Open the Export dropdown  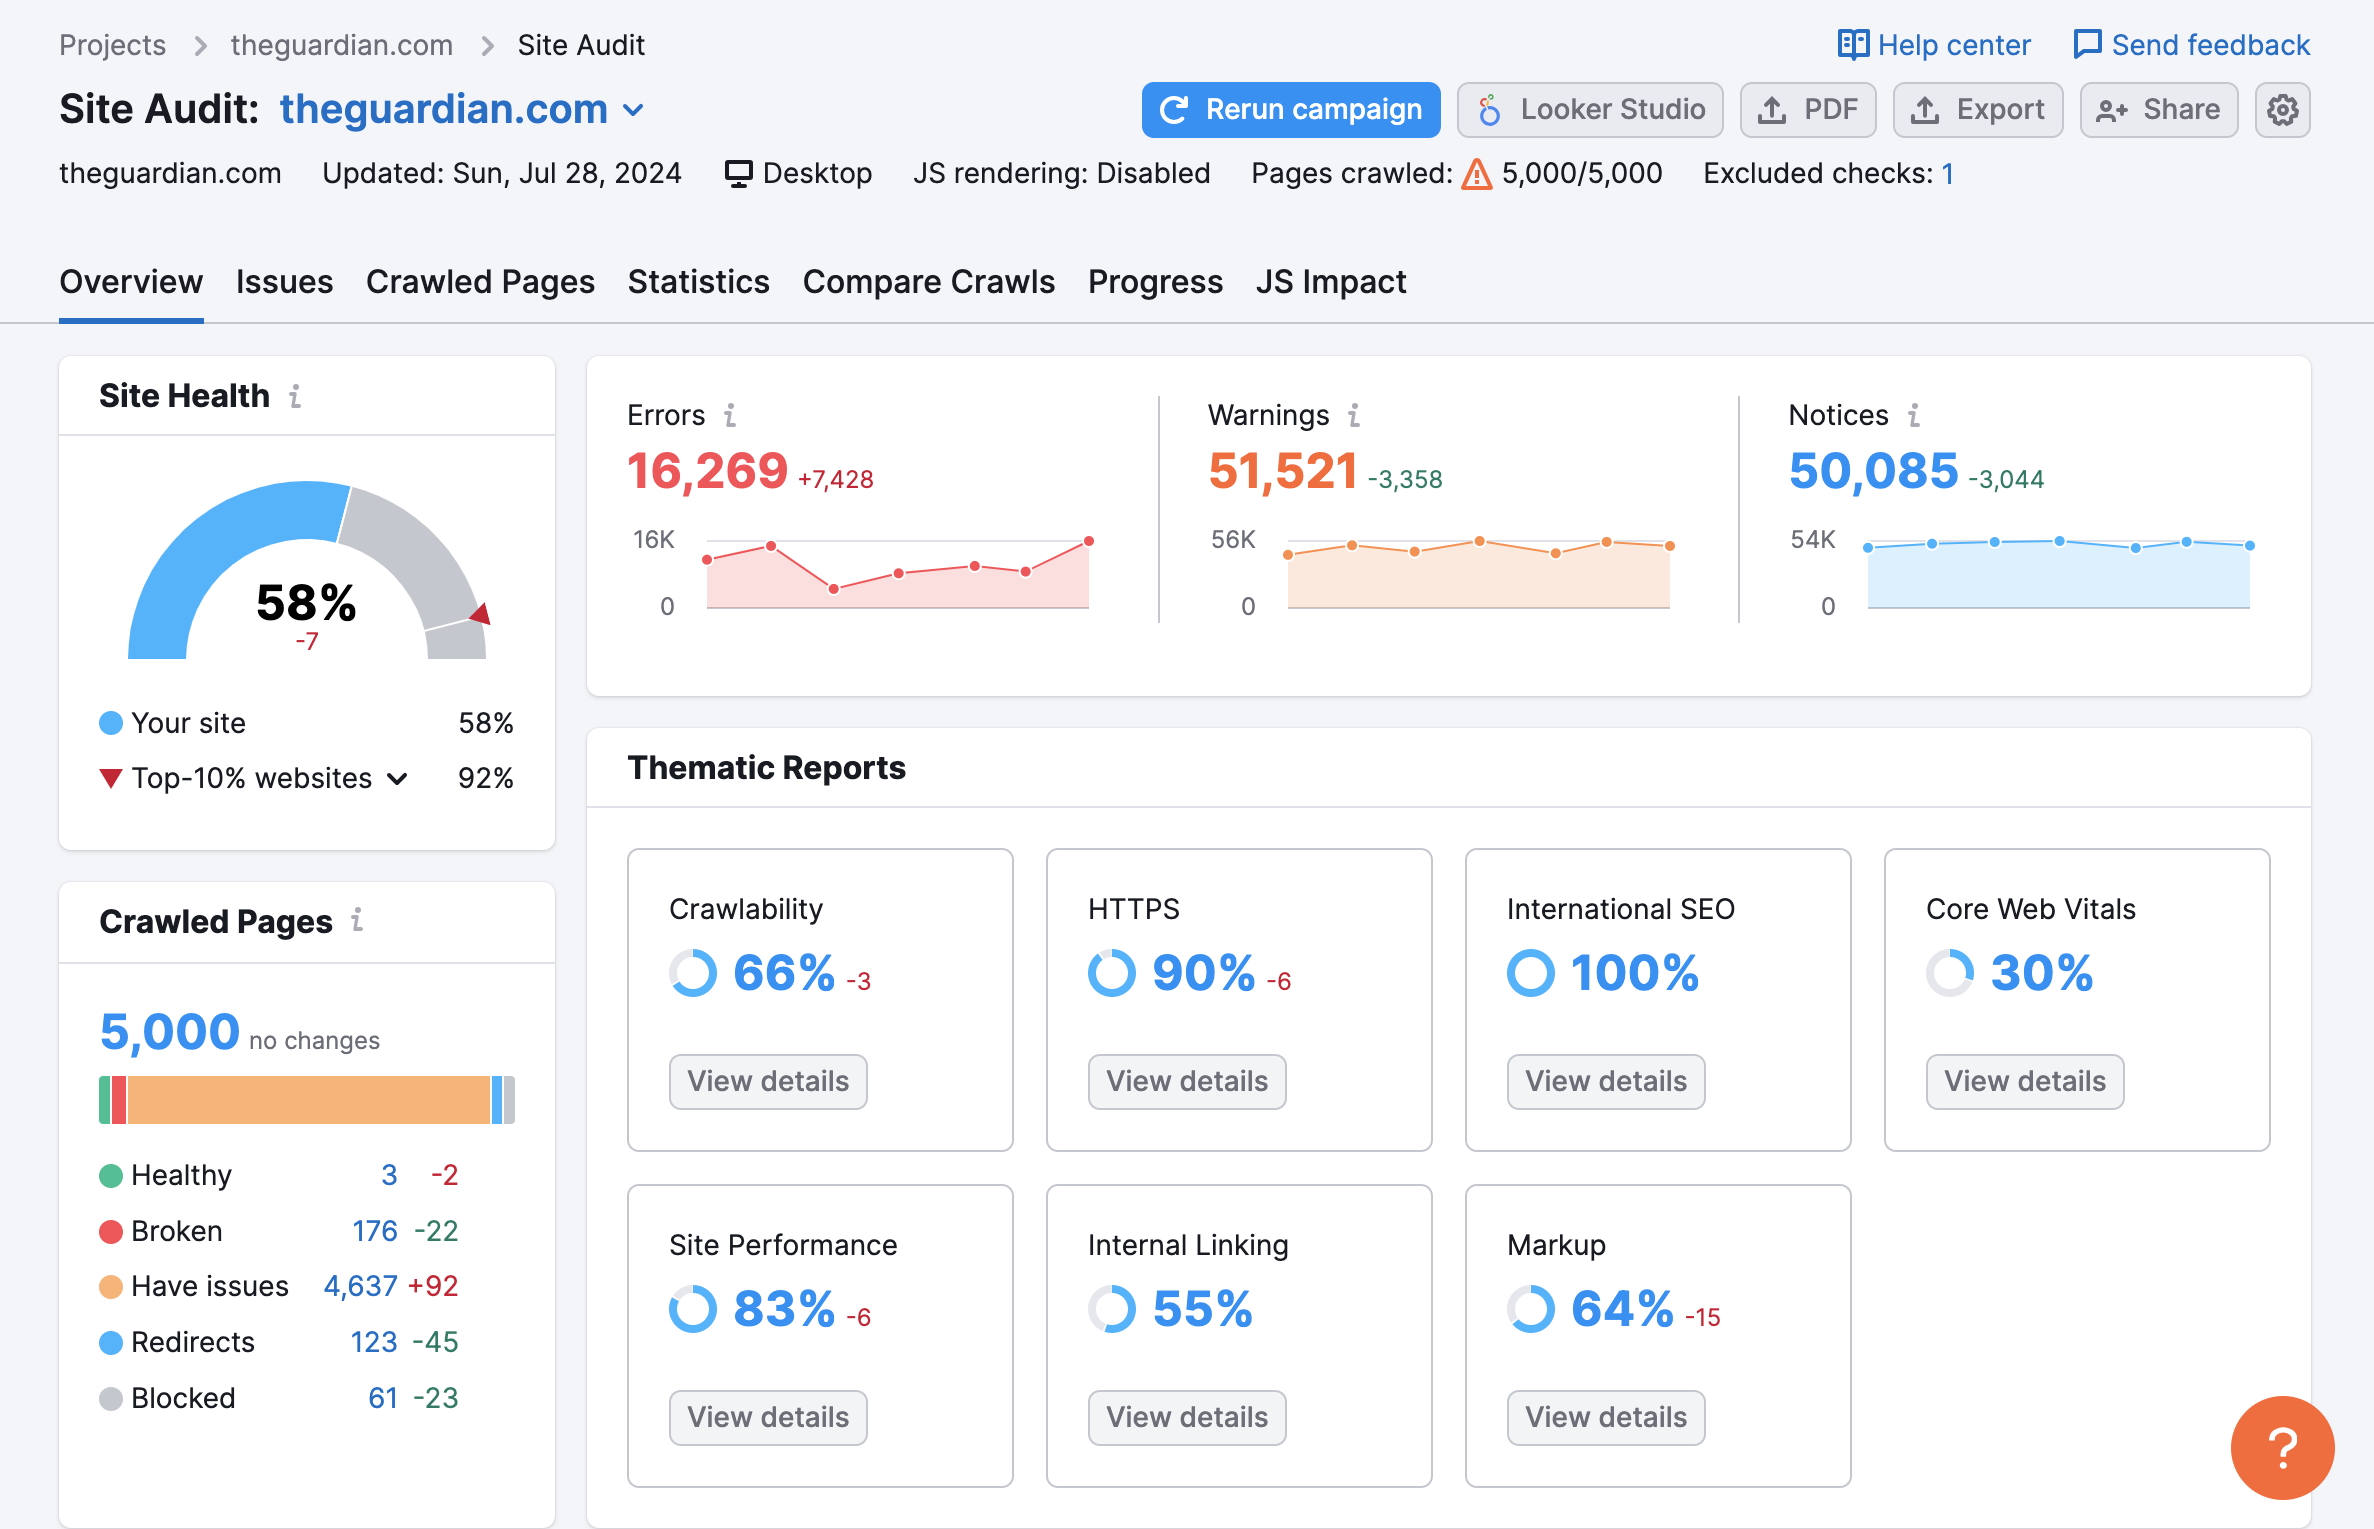pos(1977,110)
